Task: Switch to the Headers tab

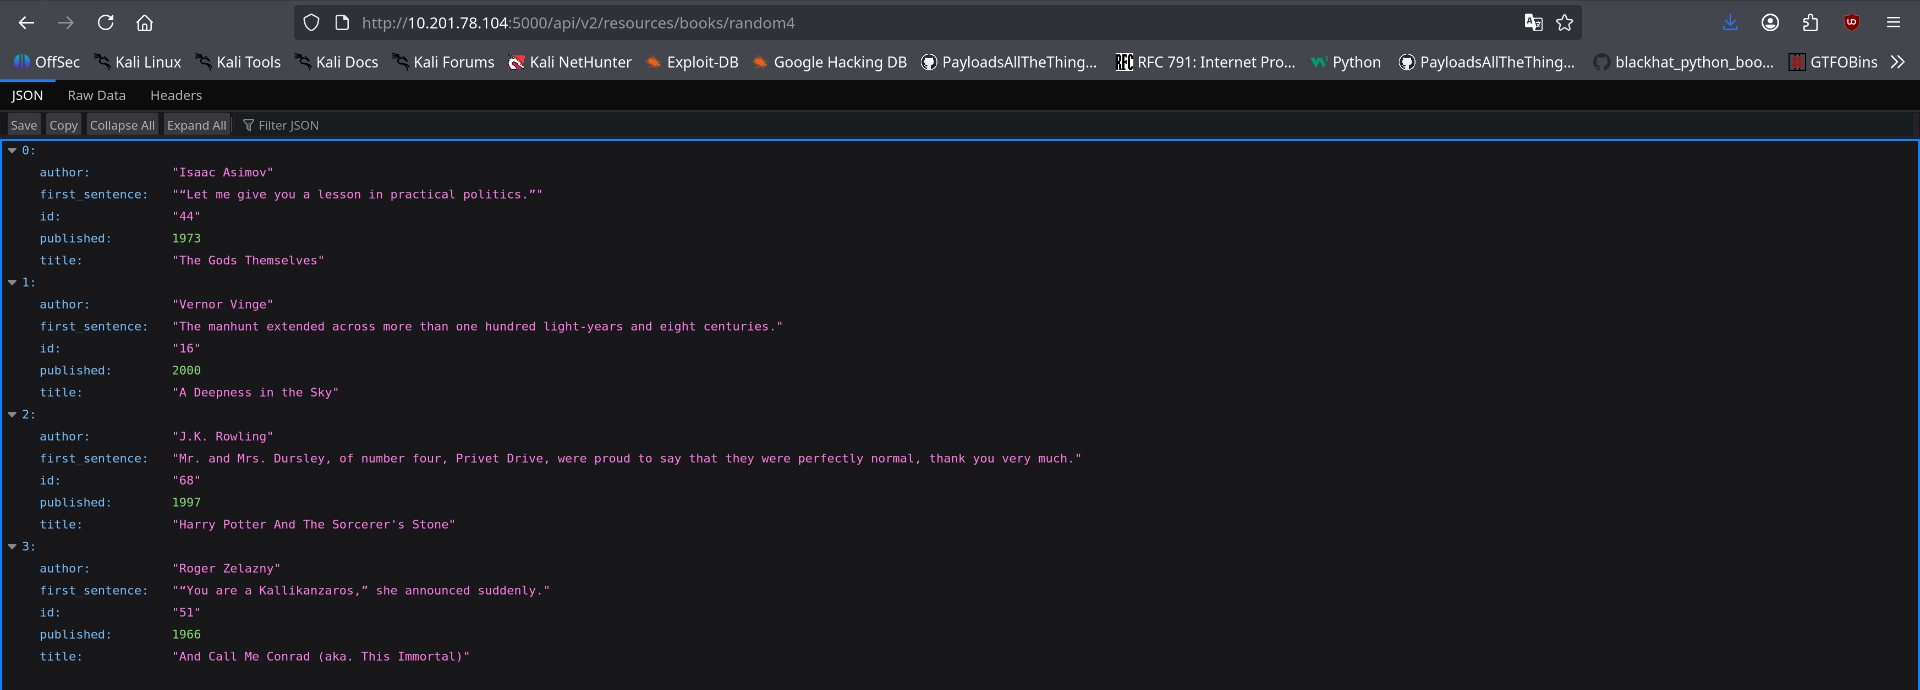Action: pos(176,96)
